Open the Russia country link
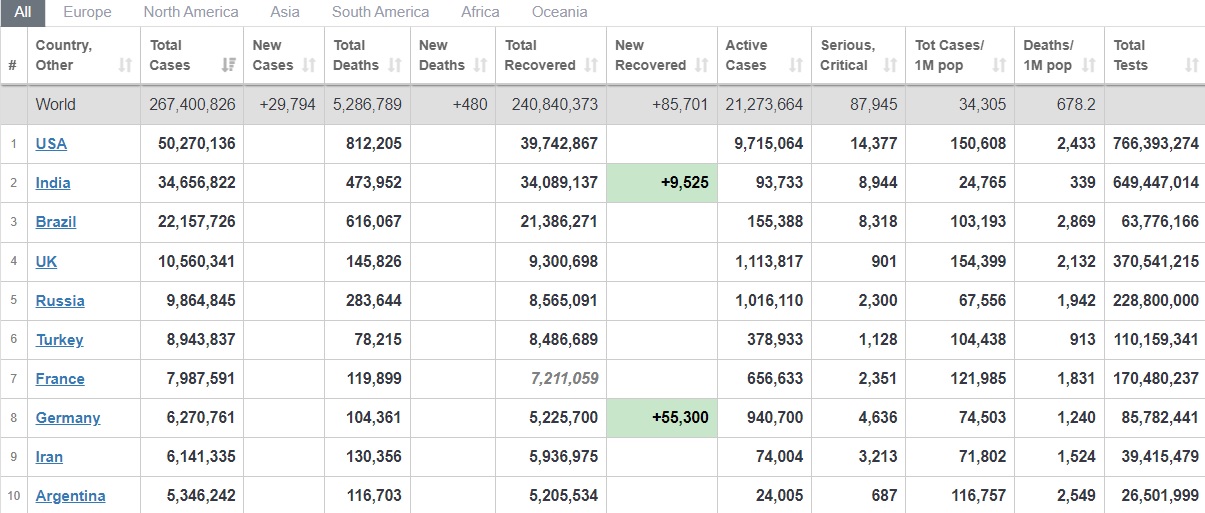Image resolution: width=1205 pixels, height=513 pixels. [x=60, y=300]
